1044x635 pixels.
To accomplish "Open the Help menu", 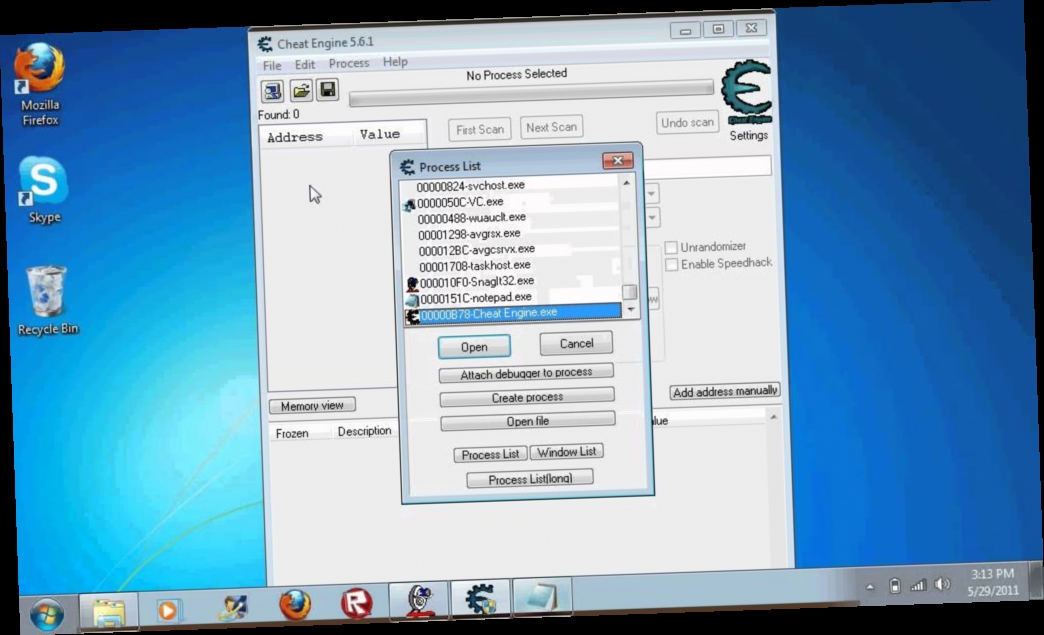I will 395,61.
